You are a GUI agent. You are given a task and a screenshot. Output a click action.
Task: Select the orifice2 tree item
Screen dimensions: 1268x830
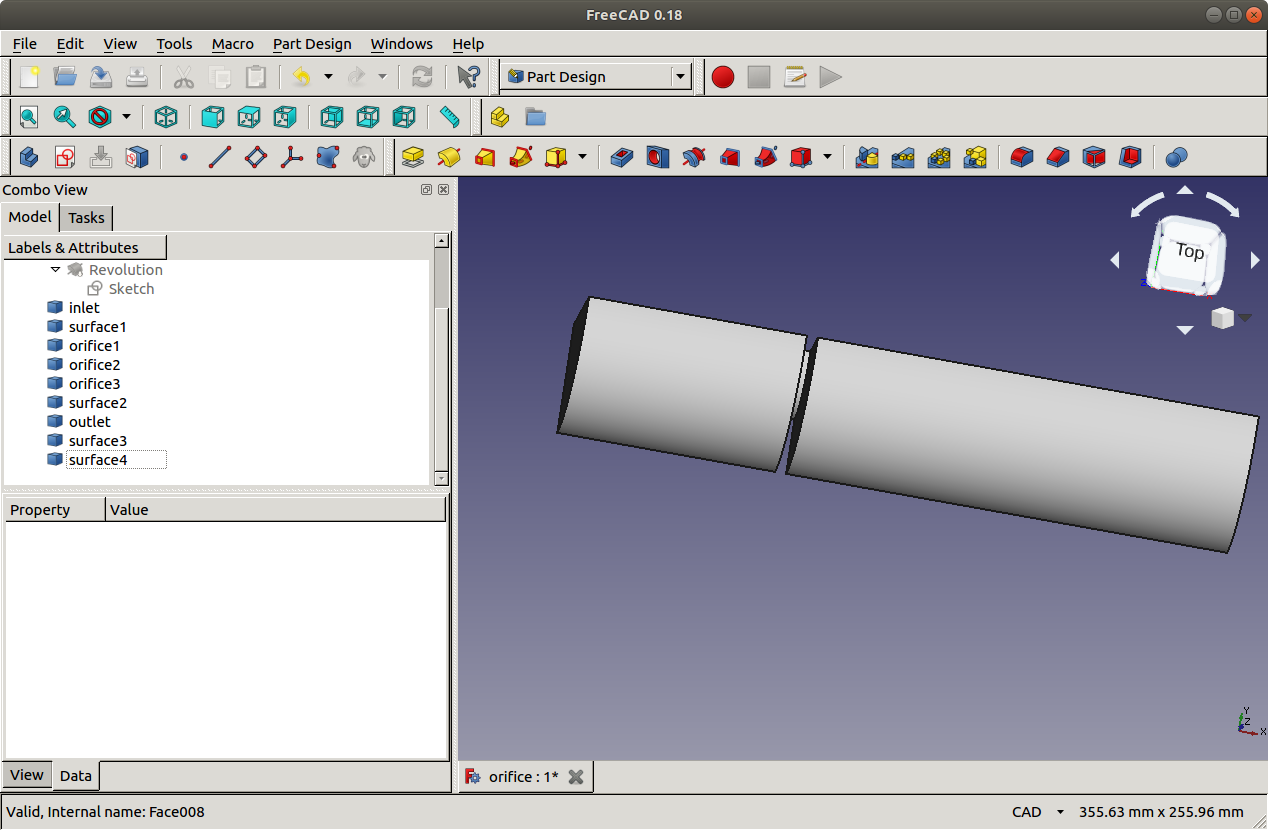click(x=94, y=365)
